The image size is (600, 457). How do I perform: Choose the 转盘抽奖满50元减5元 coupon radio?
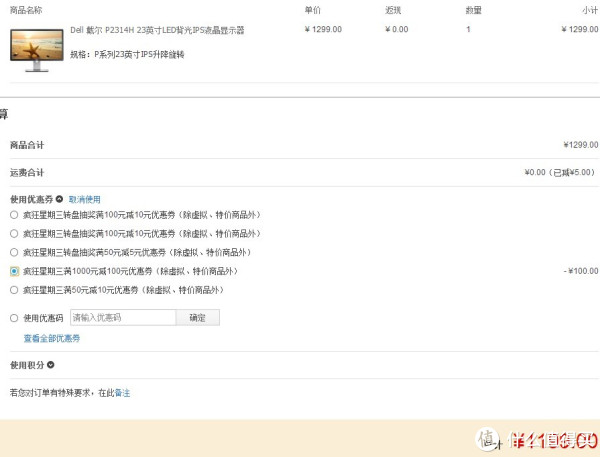pyautogui.click(x=14, y=253)
